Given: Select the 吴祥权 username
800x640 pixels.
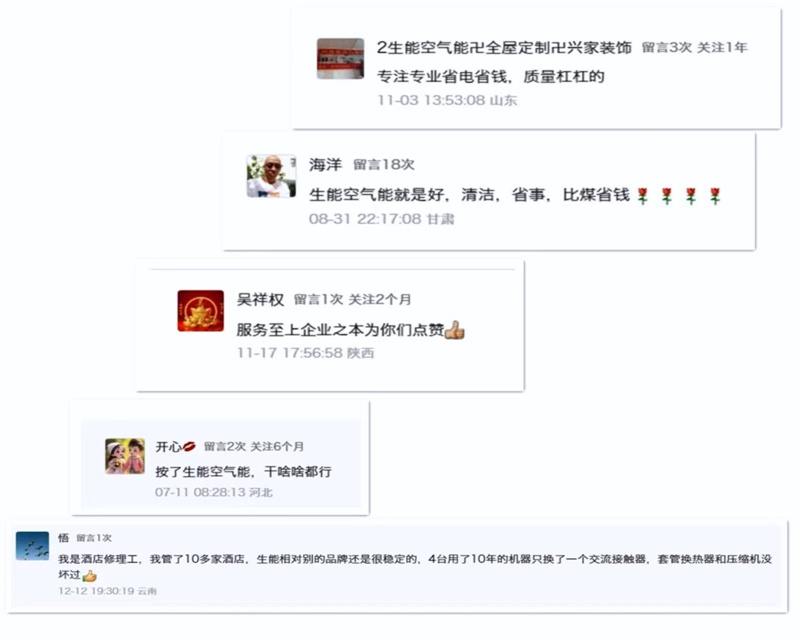Looking at the screenshot, I should [260, 299].
